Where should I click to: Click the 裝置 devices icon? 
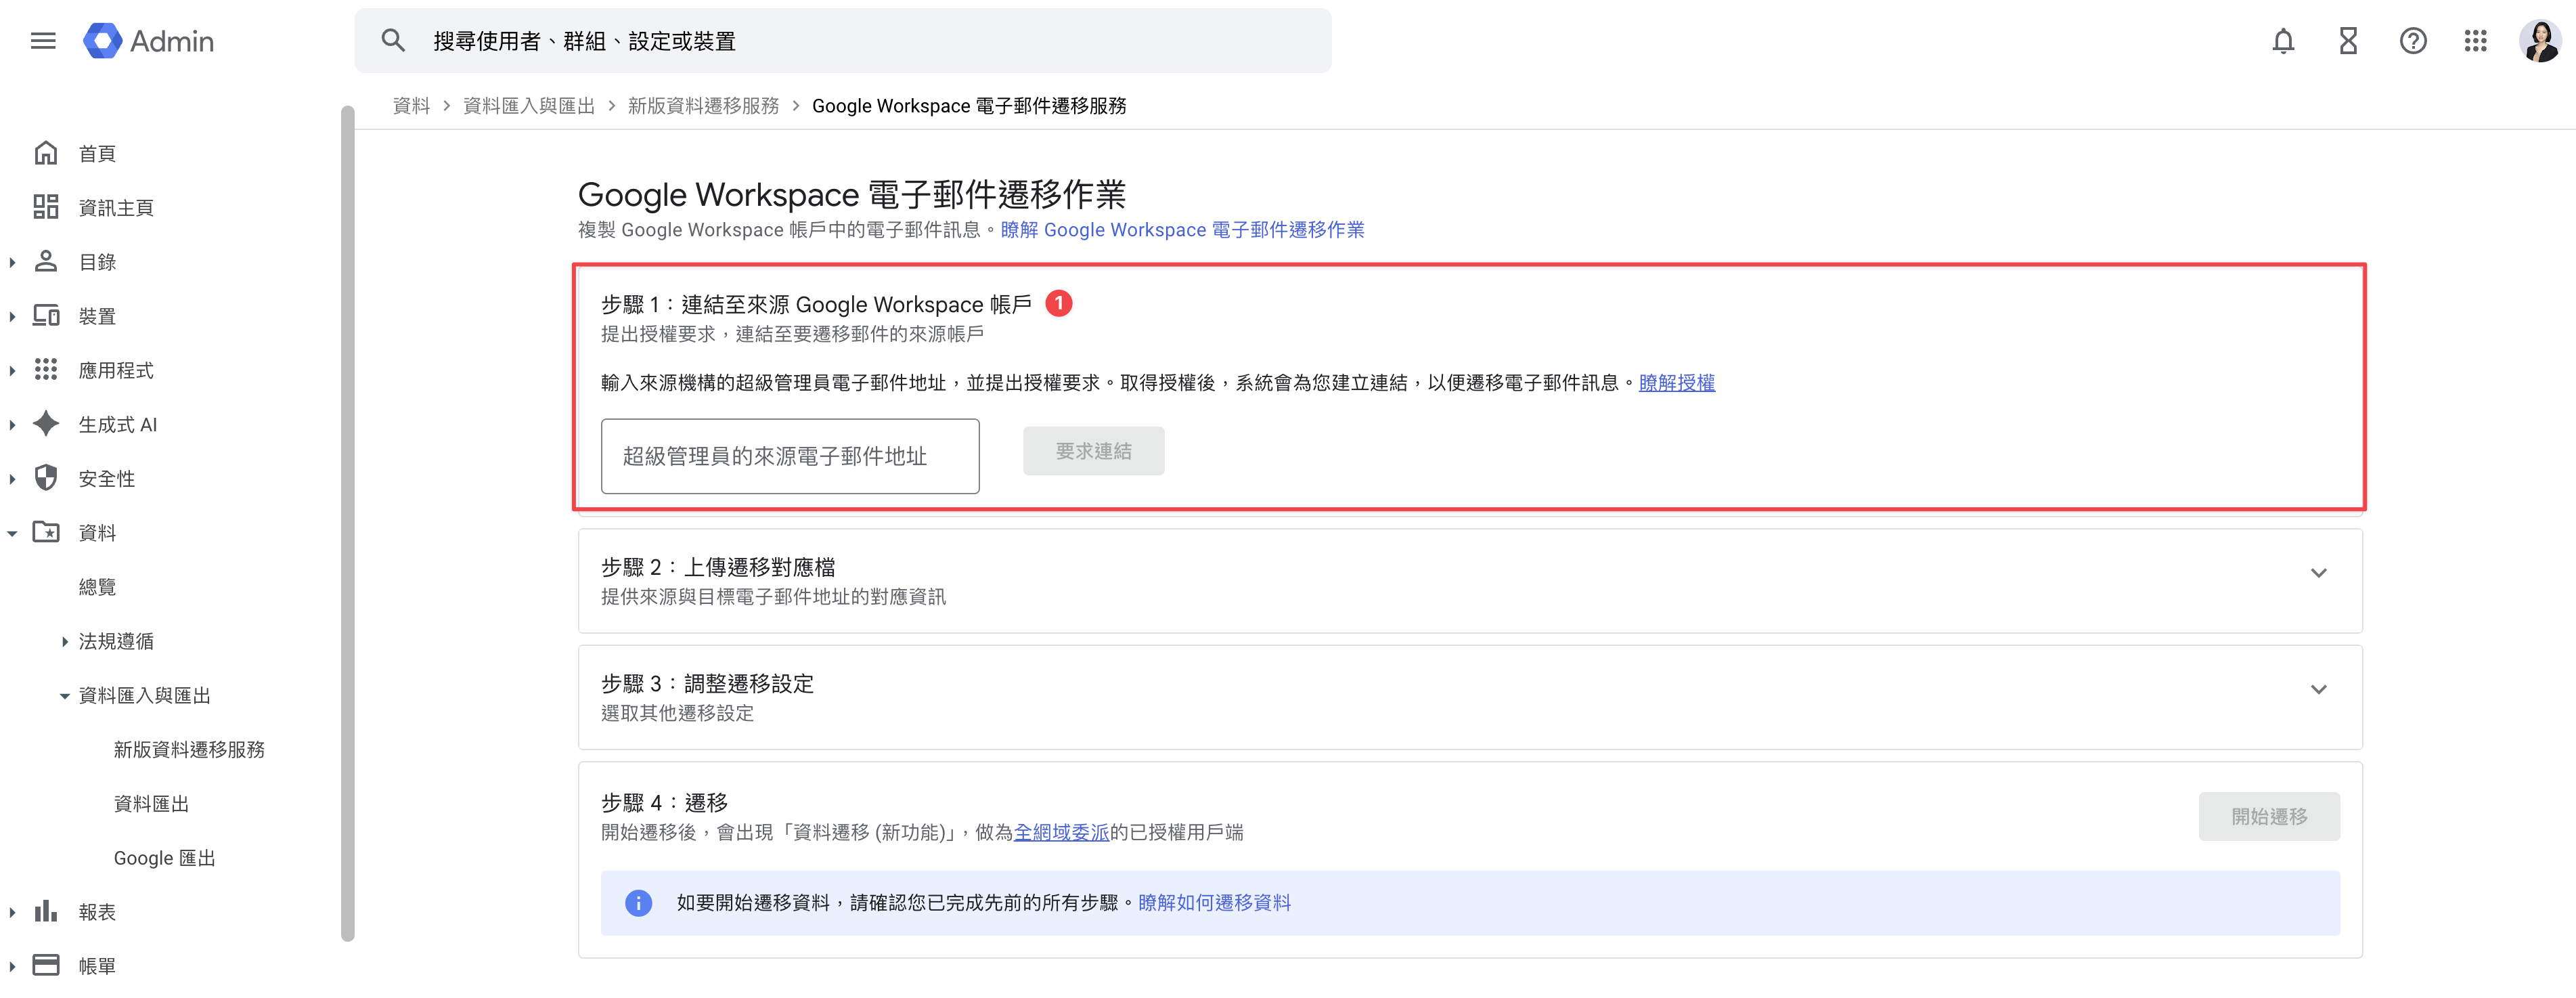pos(46,315)
